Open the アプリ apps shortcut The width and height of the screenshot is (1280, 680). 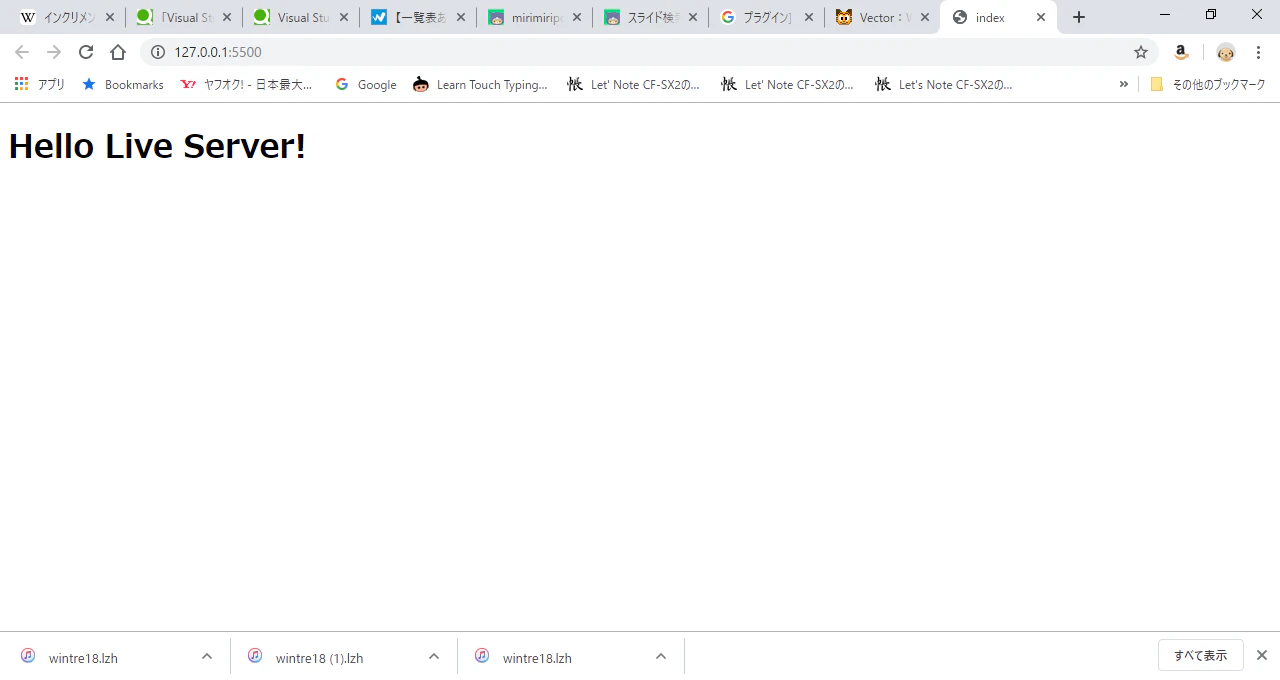[40, 85]
